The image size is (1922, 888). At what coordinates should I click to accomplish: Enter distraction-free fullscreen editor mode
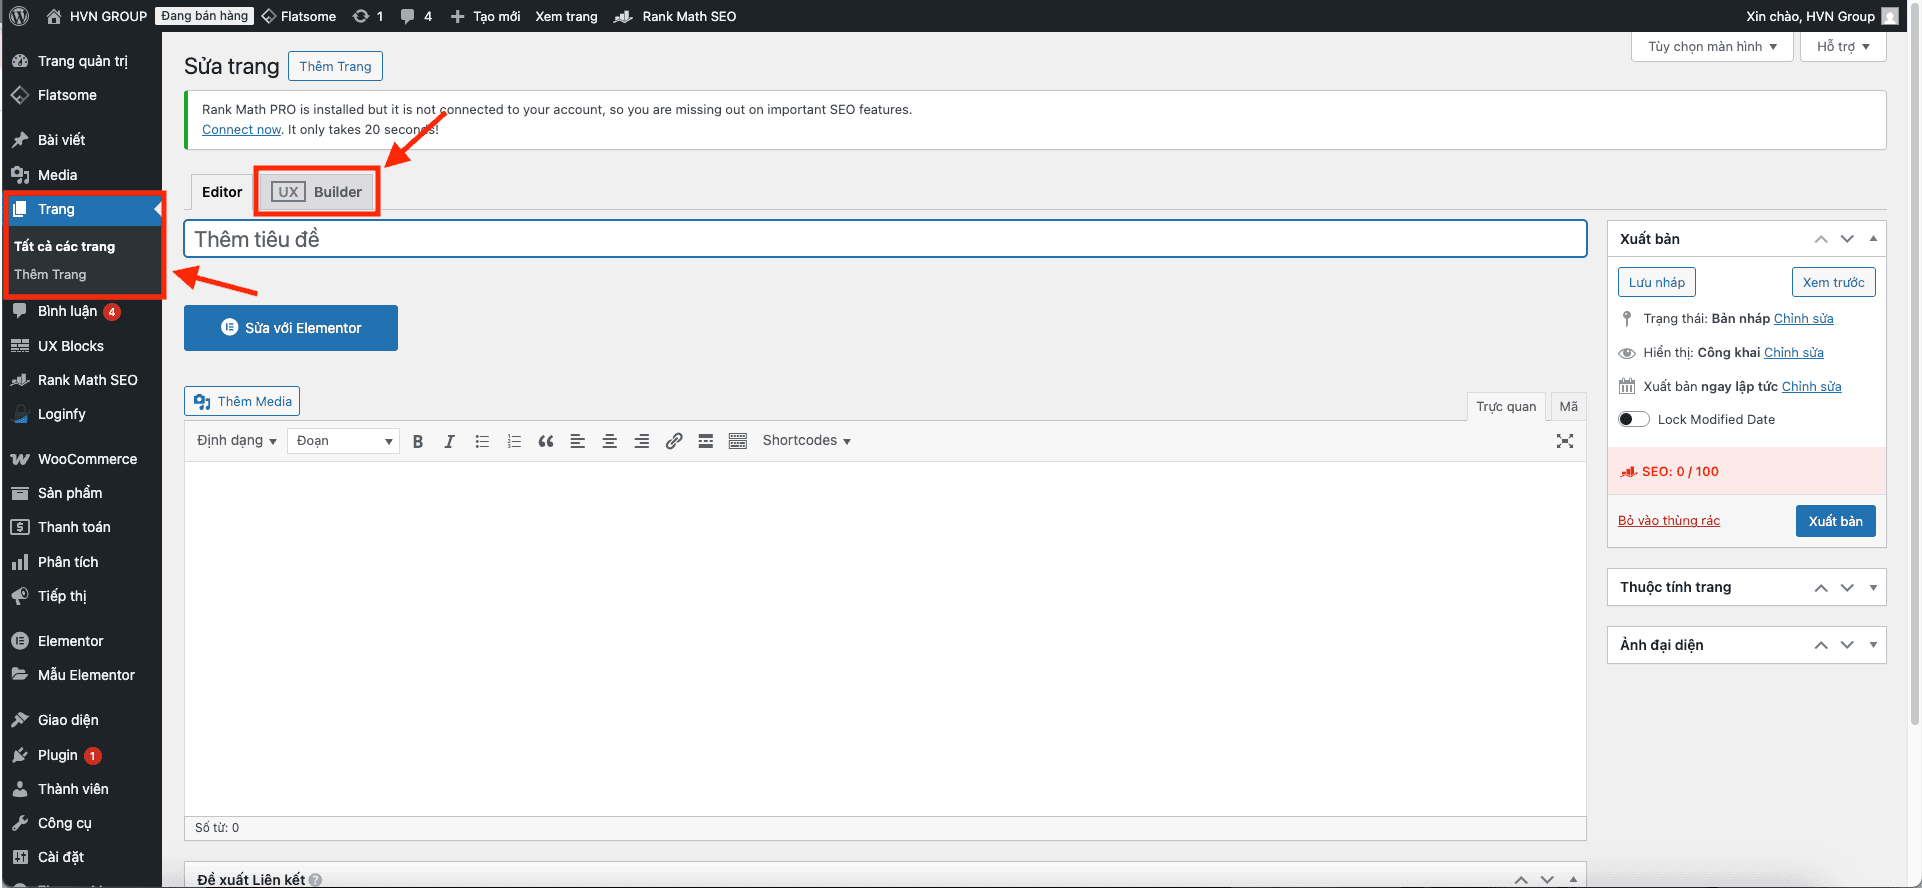click(x=1565, y=441)
